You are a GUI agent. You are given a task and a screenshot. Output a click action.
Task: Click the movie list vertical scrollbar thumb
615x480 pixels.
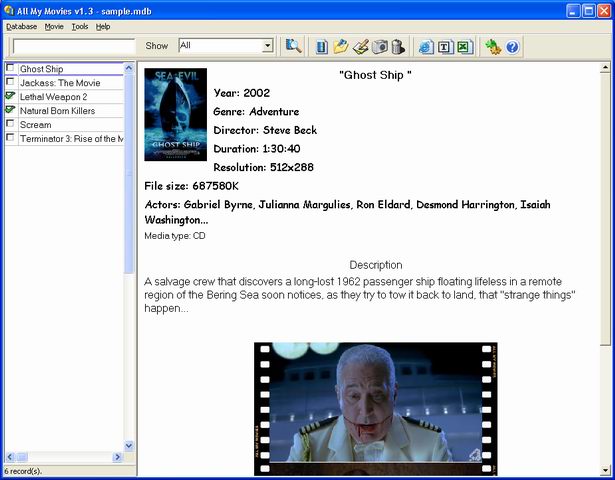point(129,174)
